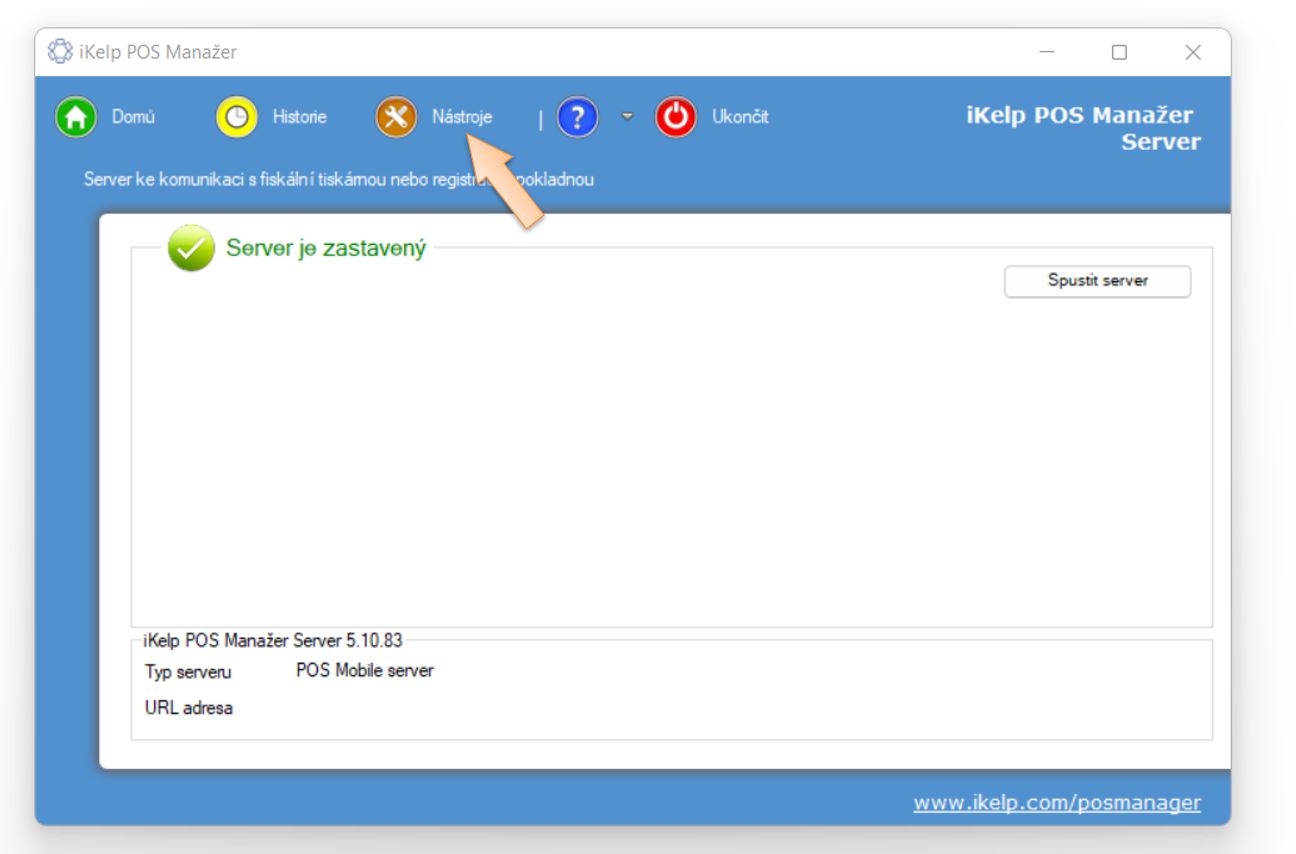Choose the Ukončit text label to quit

click(740, 117)
